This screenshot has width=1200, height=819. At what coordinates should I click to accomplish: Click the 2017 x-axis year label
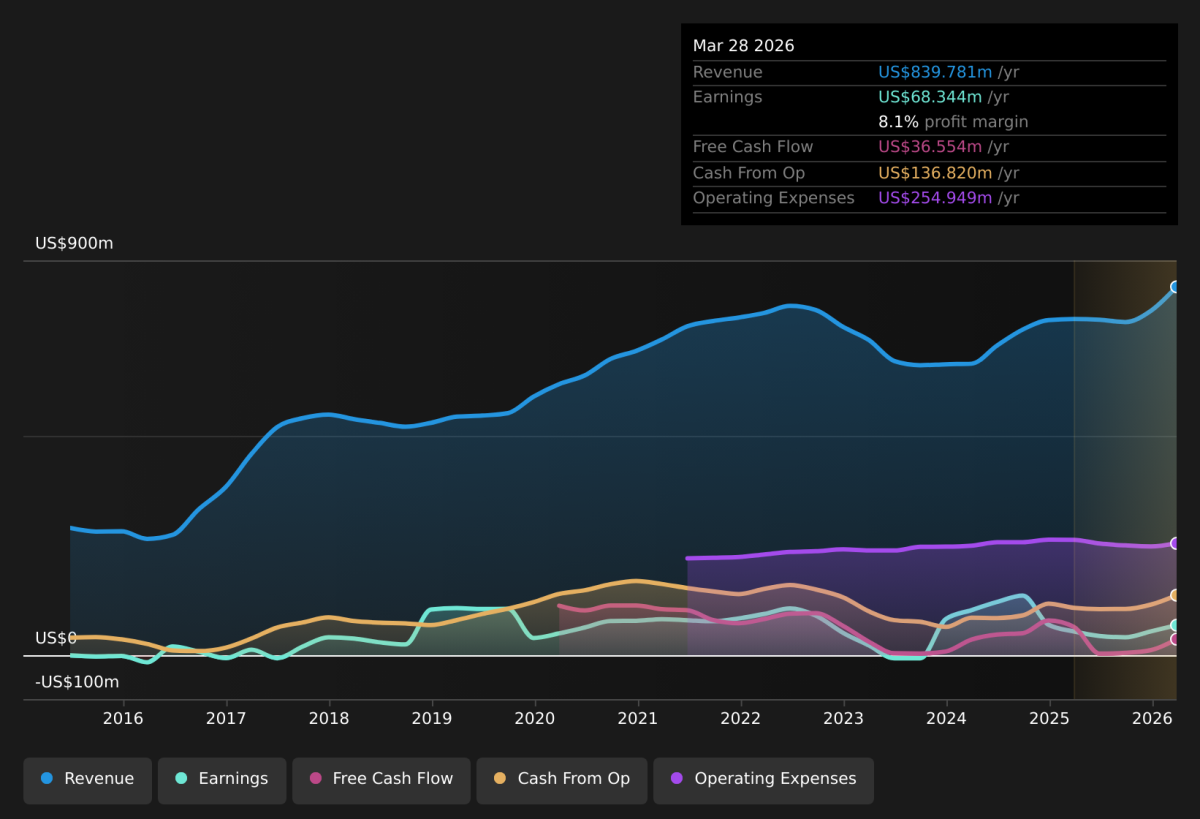click(226, 718)
